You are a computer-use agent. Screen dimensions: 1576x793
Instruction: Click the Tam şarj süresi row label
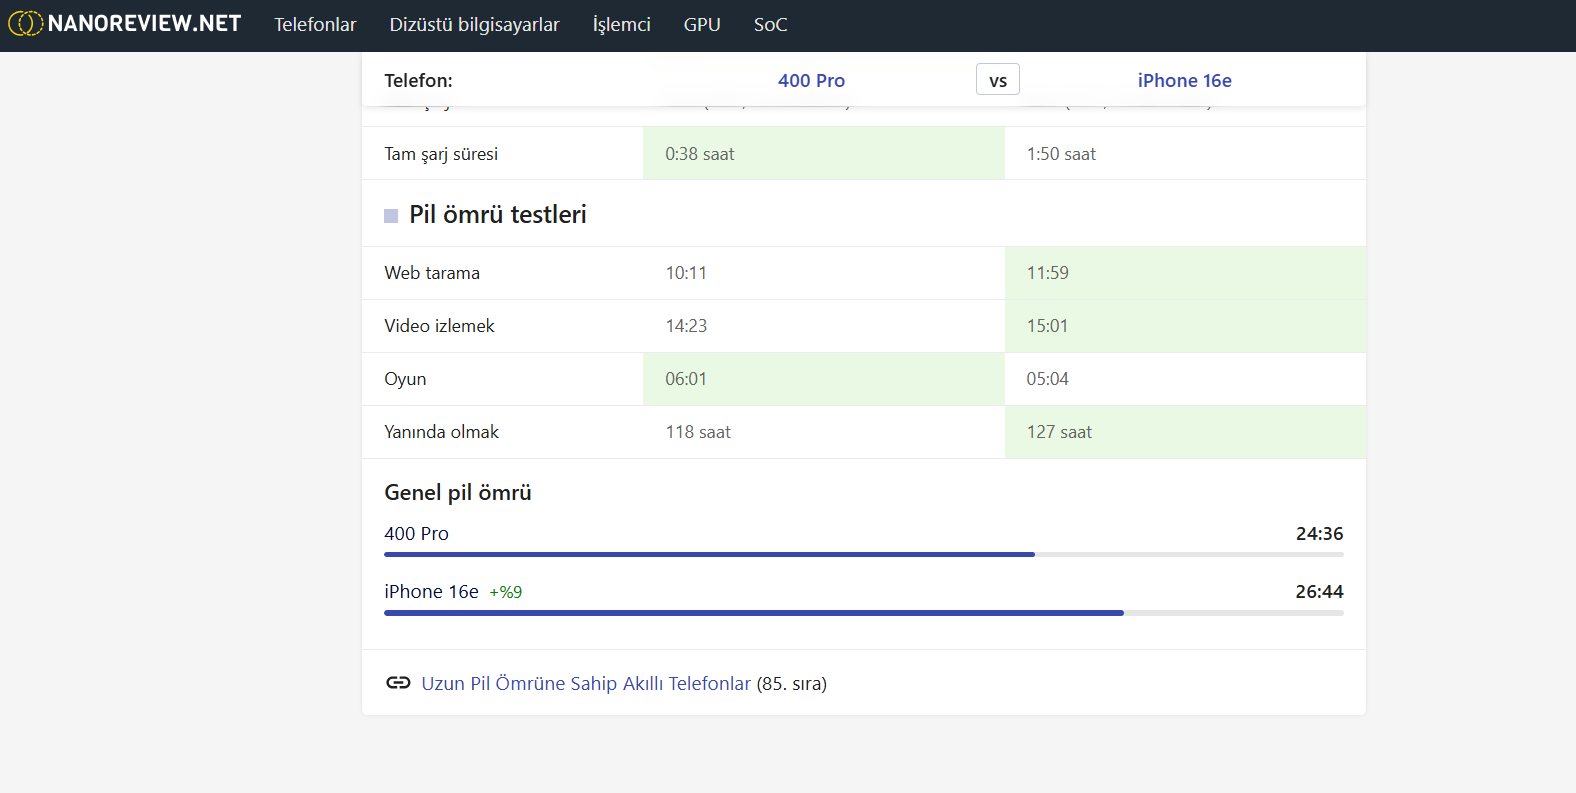[x=441, y=154]
